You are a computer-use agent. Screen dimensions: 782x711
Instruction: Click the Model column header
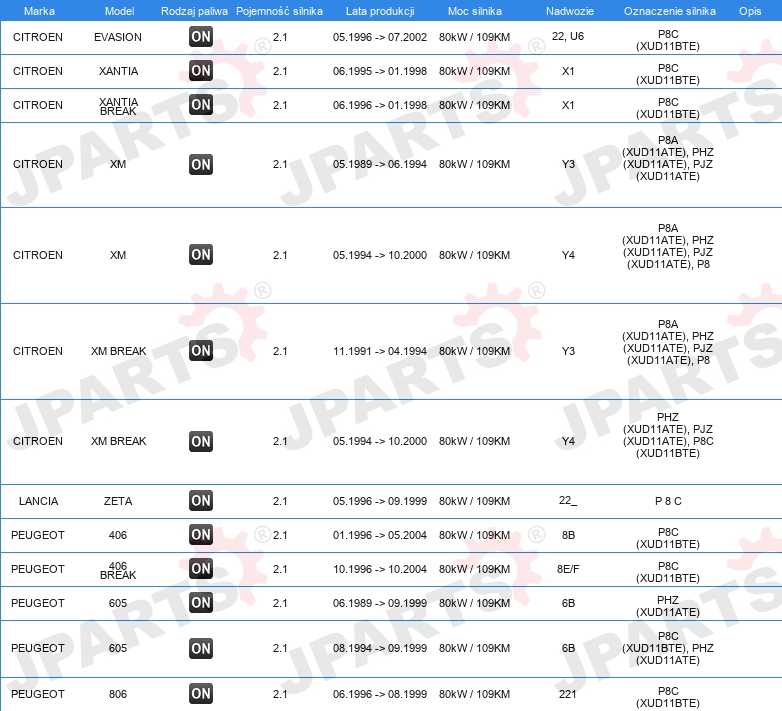point(119,11)
